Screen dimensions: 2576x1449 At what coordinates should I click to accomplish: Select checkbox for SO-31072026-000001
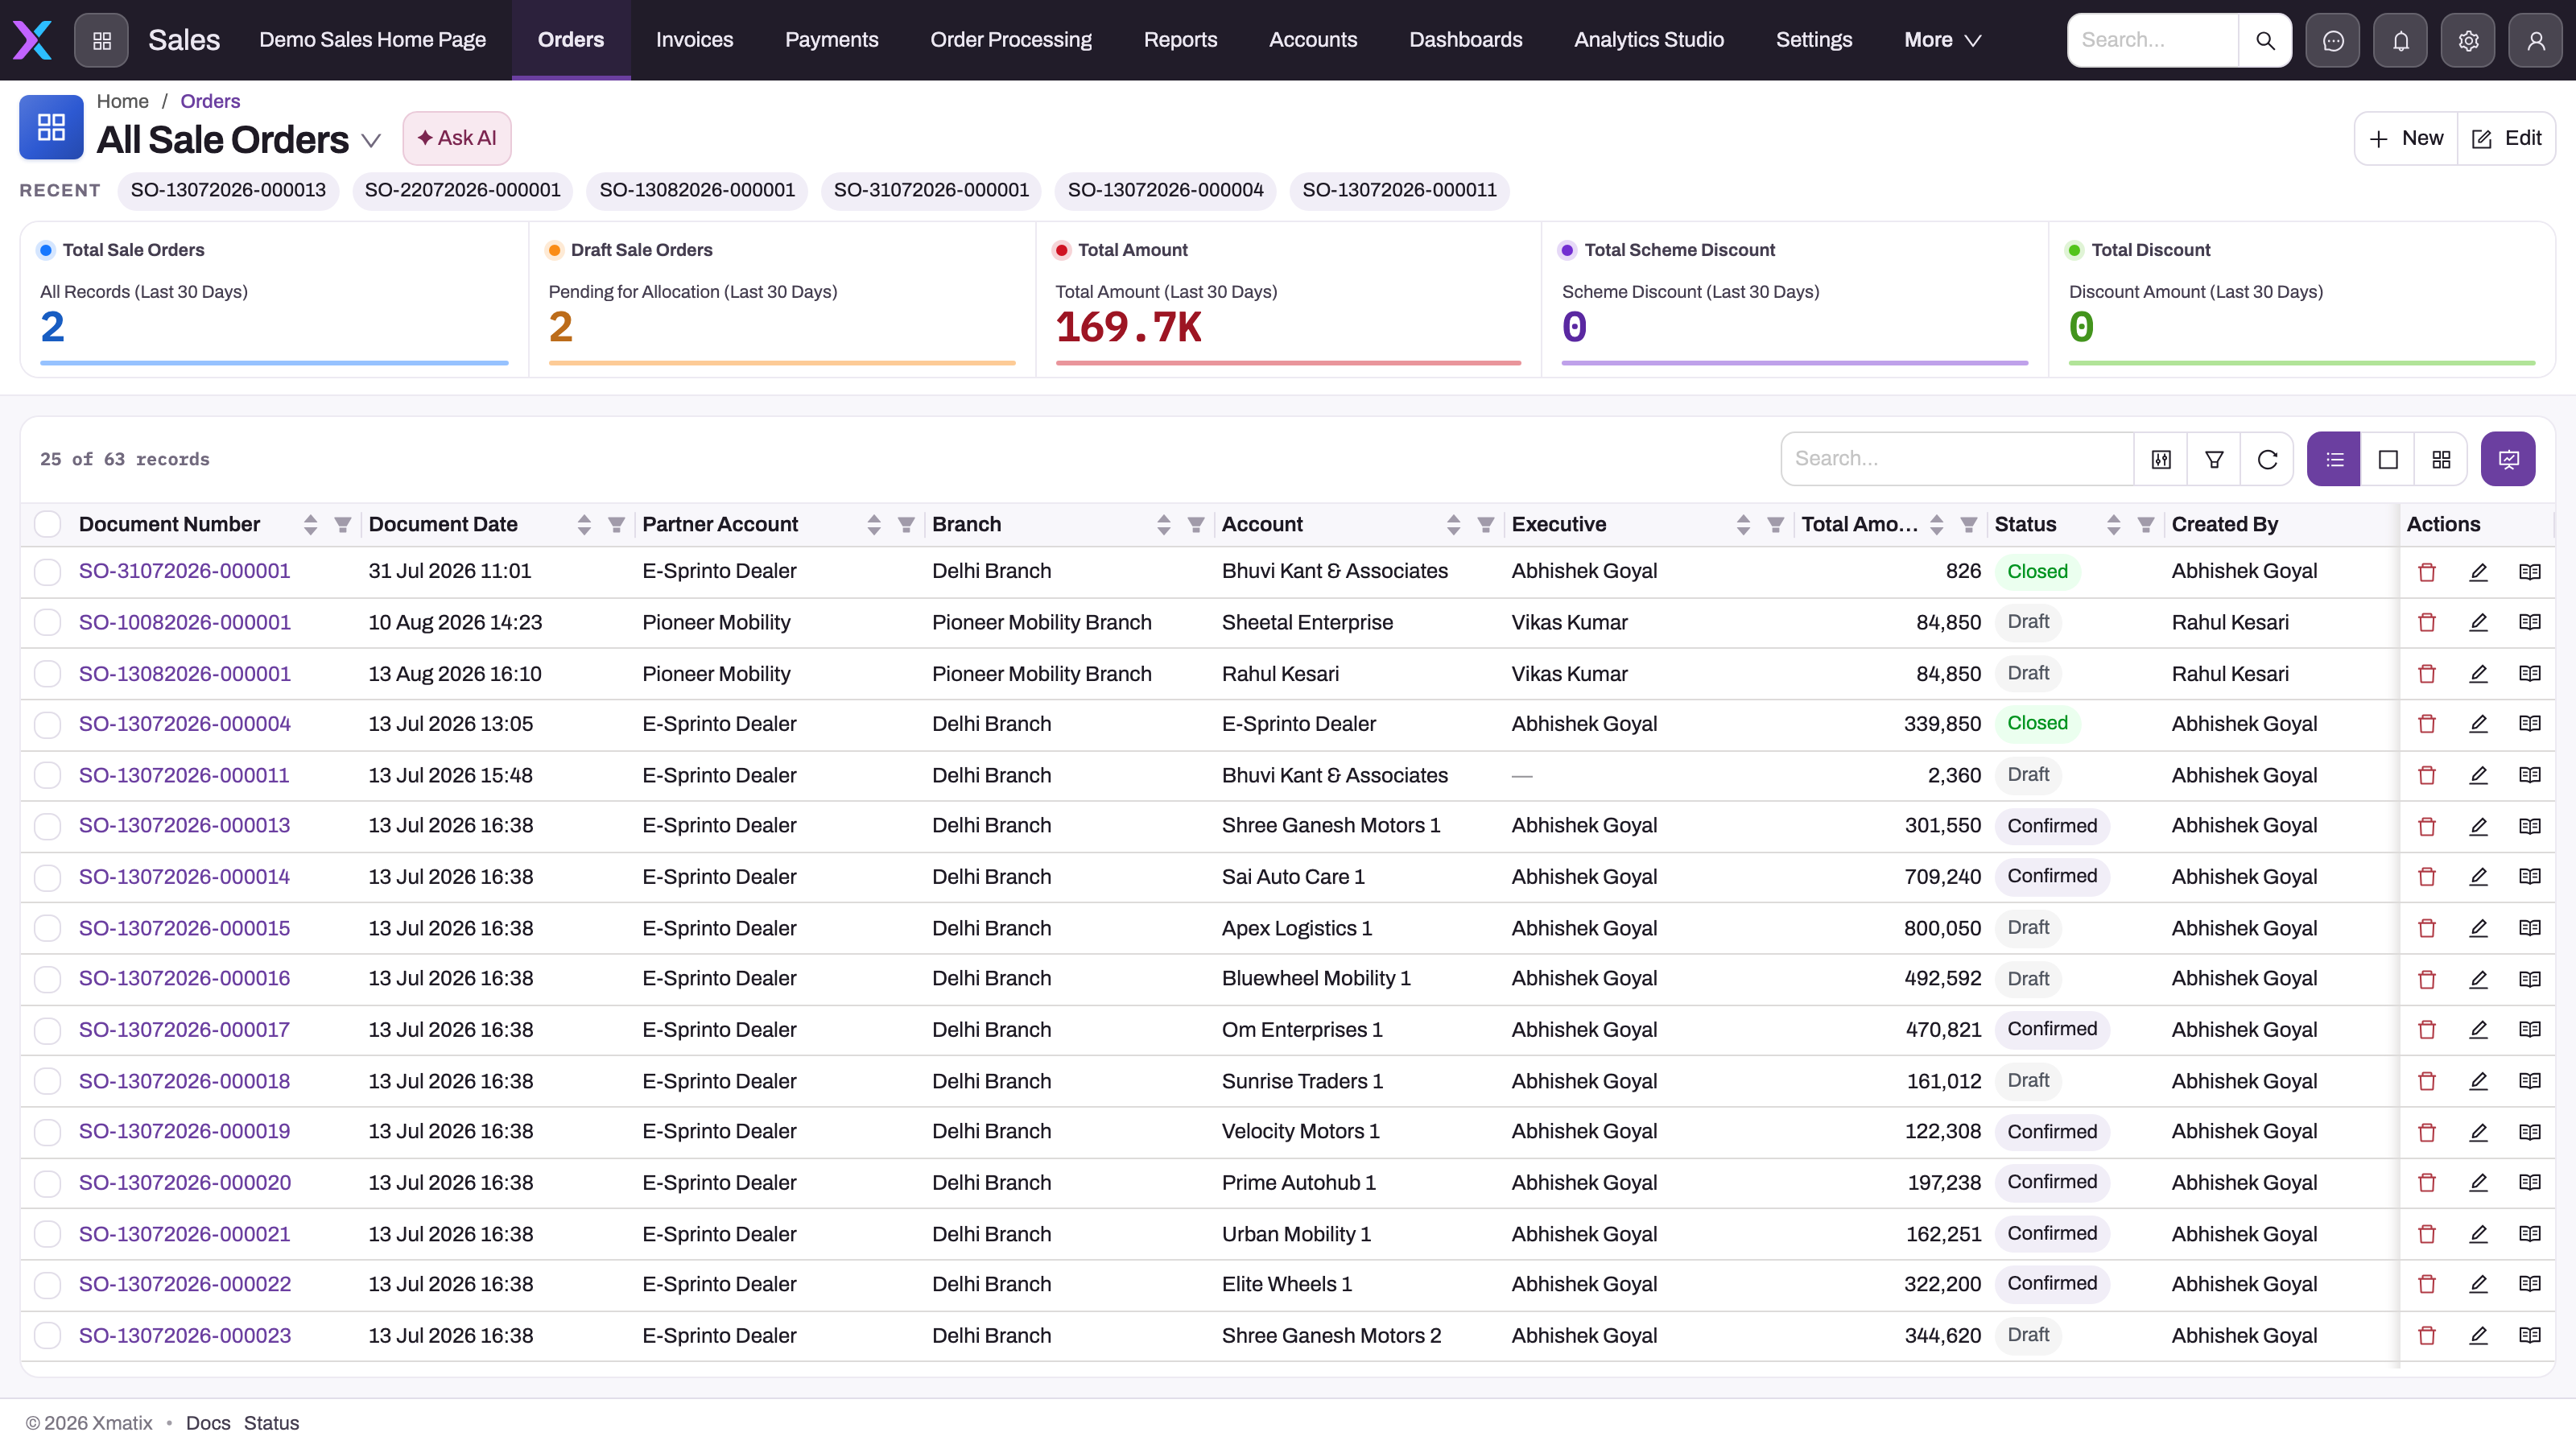coord(47,572)
